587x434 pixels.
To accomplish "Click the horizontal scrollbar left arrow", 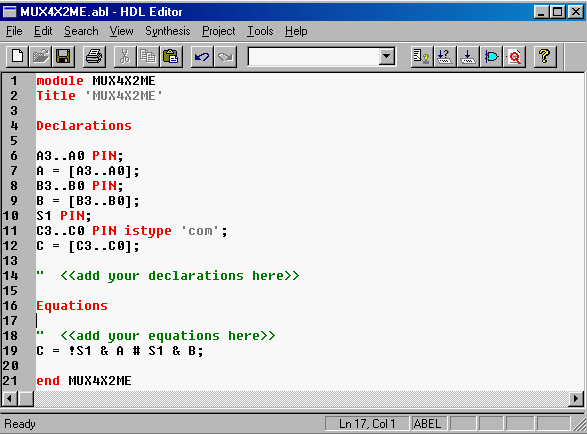I will coord(10,399).
